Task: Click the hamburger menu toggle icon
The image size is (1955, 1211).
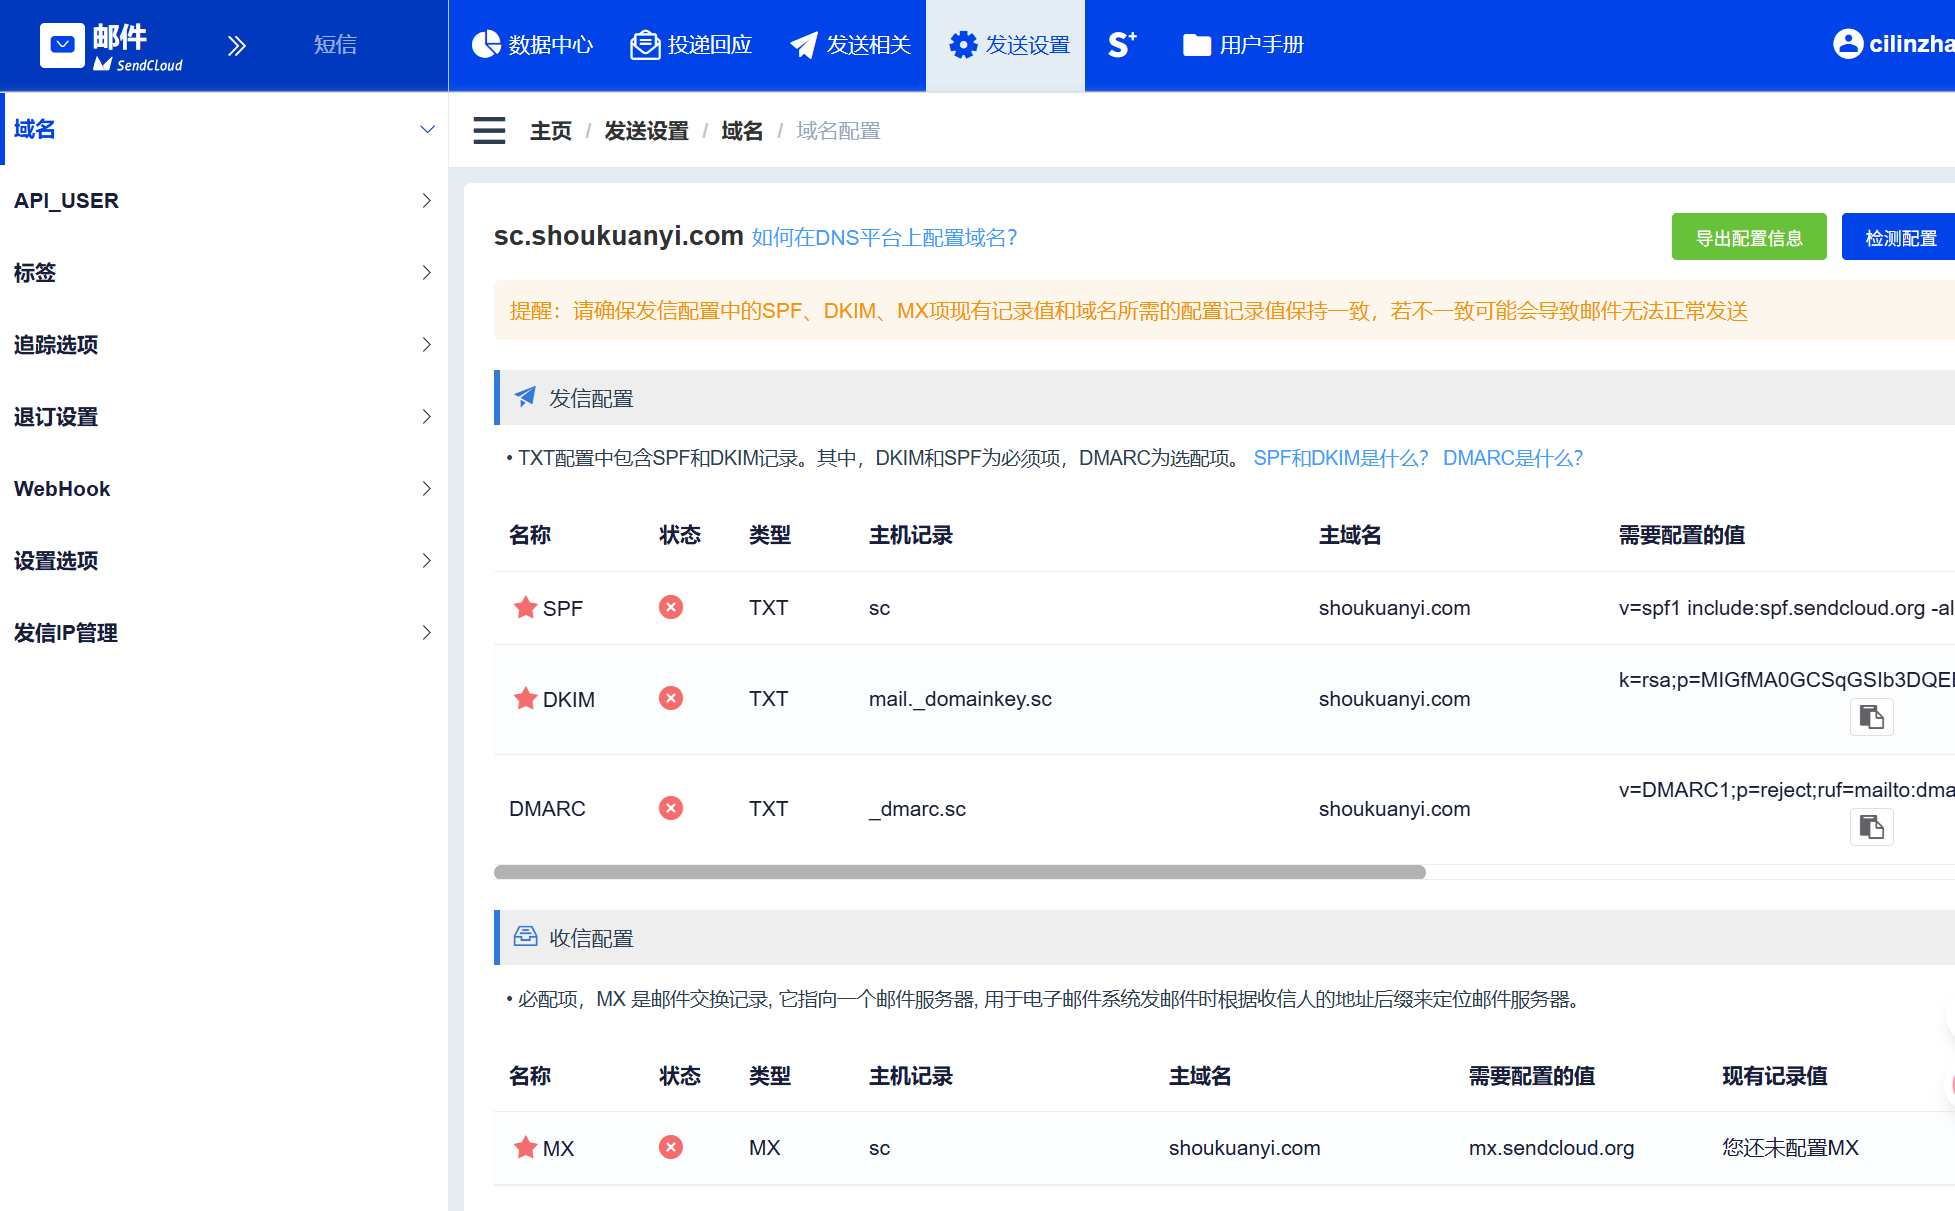Action: 489,131
